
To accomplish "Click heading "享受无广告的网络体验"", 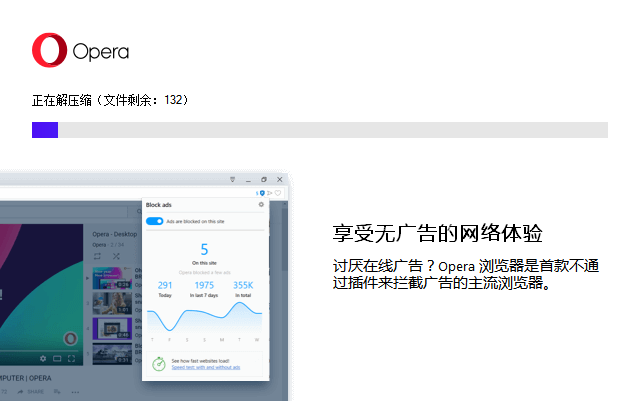I will [x=437, y=234].
